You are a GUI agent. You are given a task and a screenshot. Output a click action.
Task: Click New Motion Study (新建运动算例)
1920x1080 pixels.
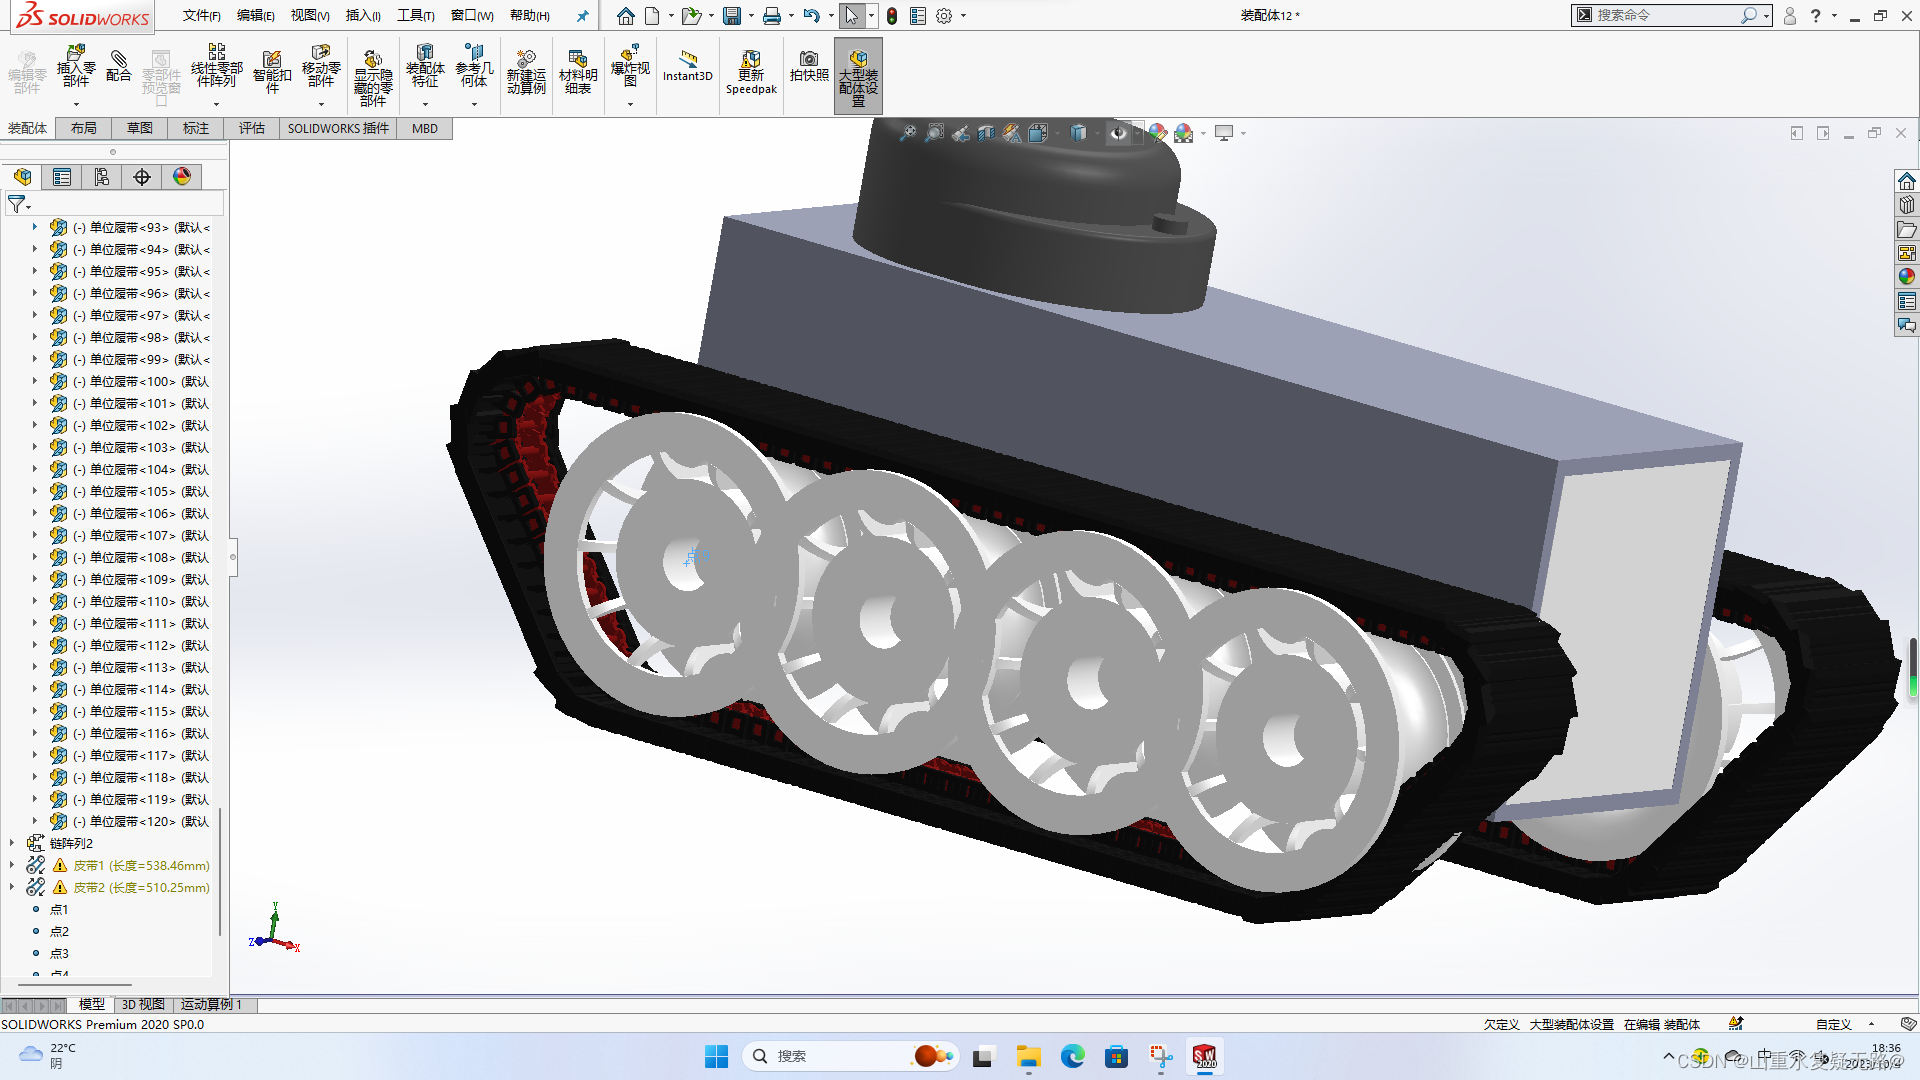pyautogui.click(x=526, y=72)
